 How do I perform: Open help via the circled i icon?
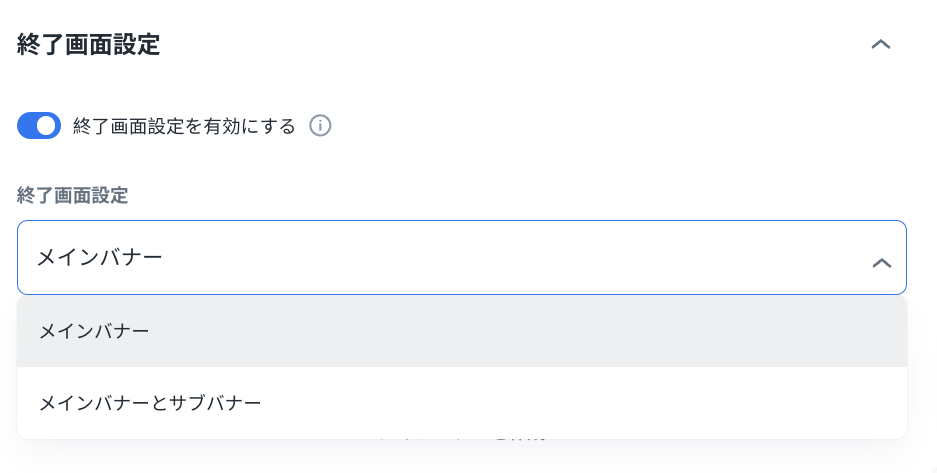[320, 126]
